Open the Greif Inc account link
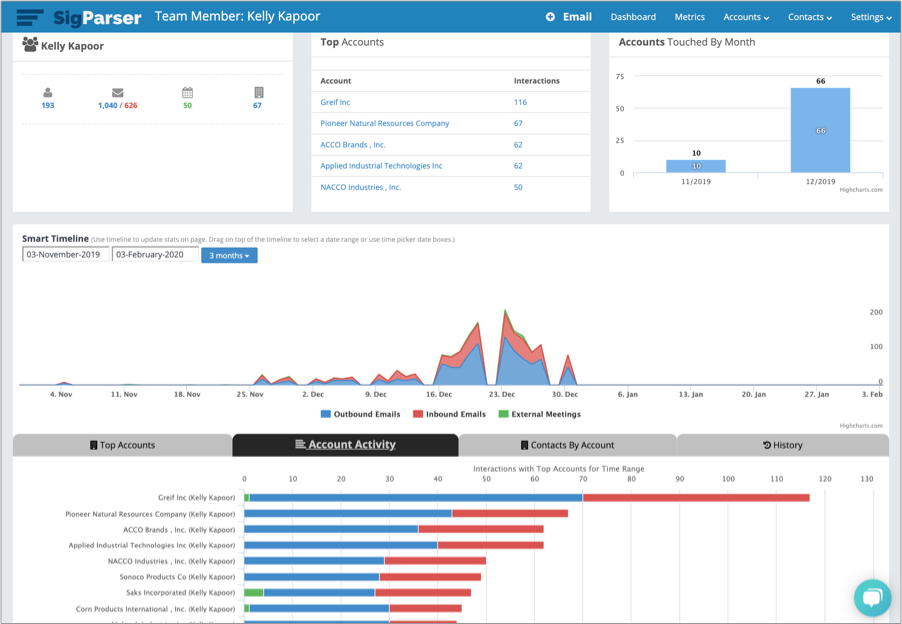The width and height of the screenshot is (902, 624). click(335, 102)
